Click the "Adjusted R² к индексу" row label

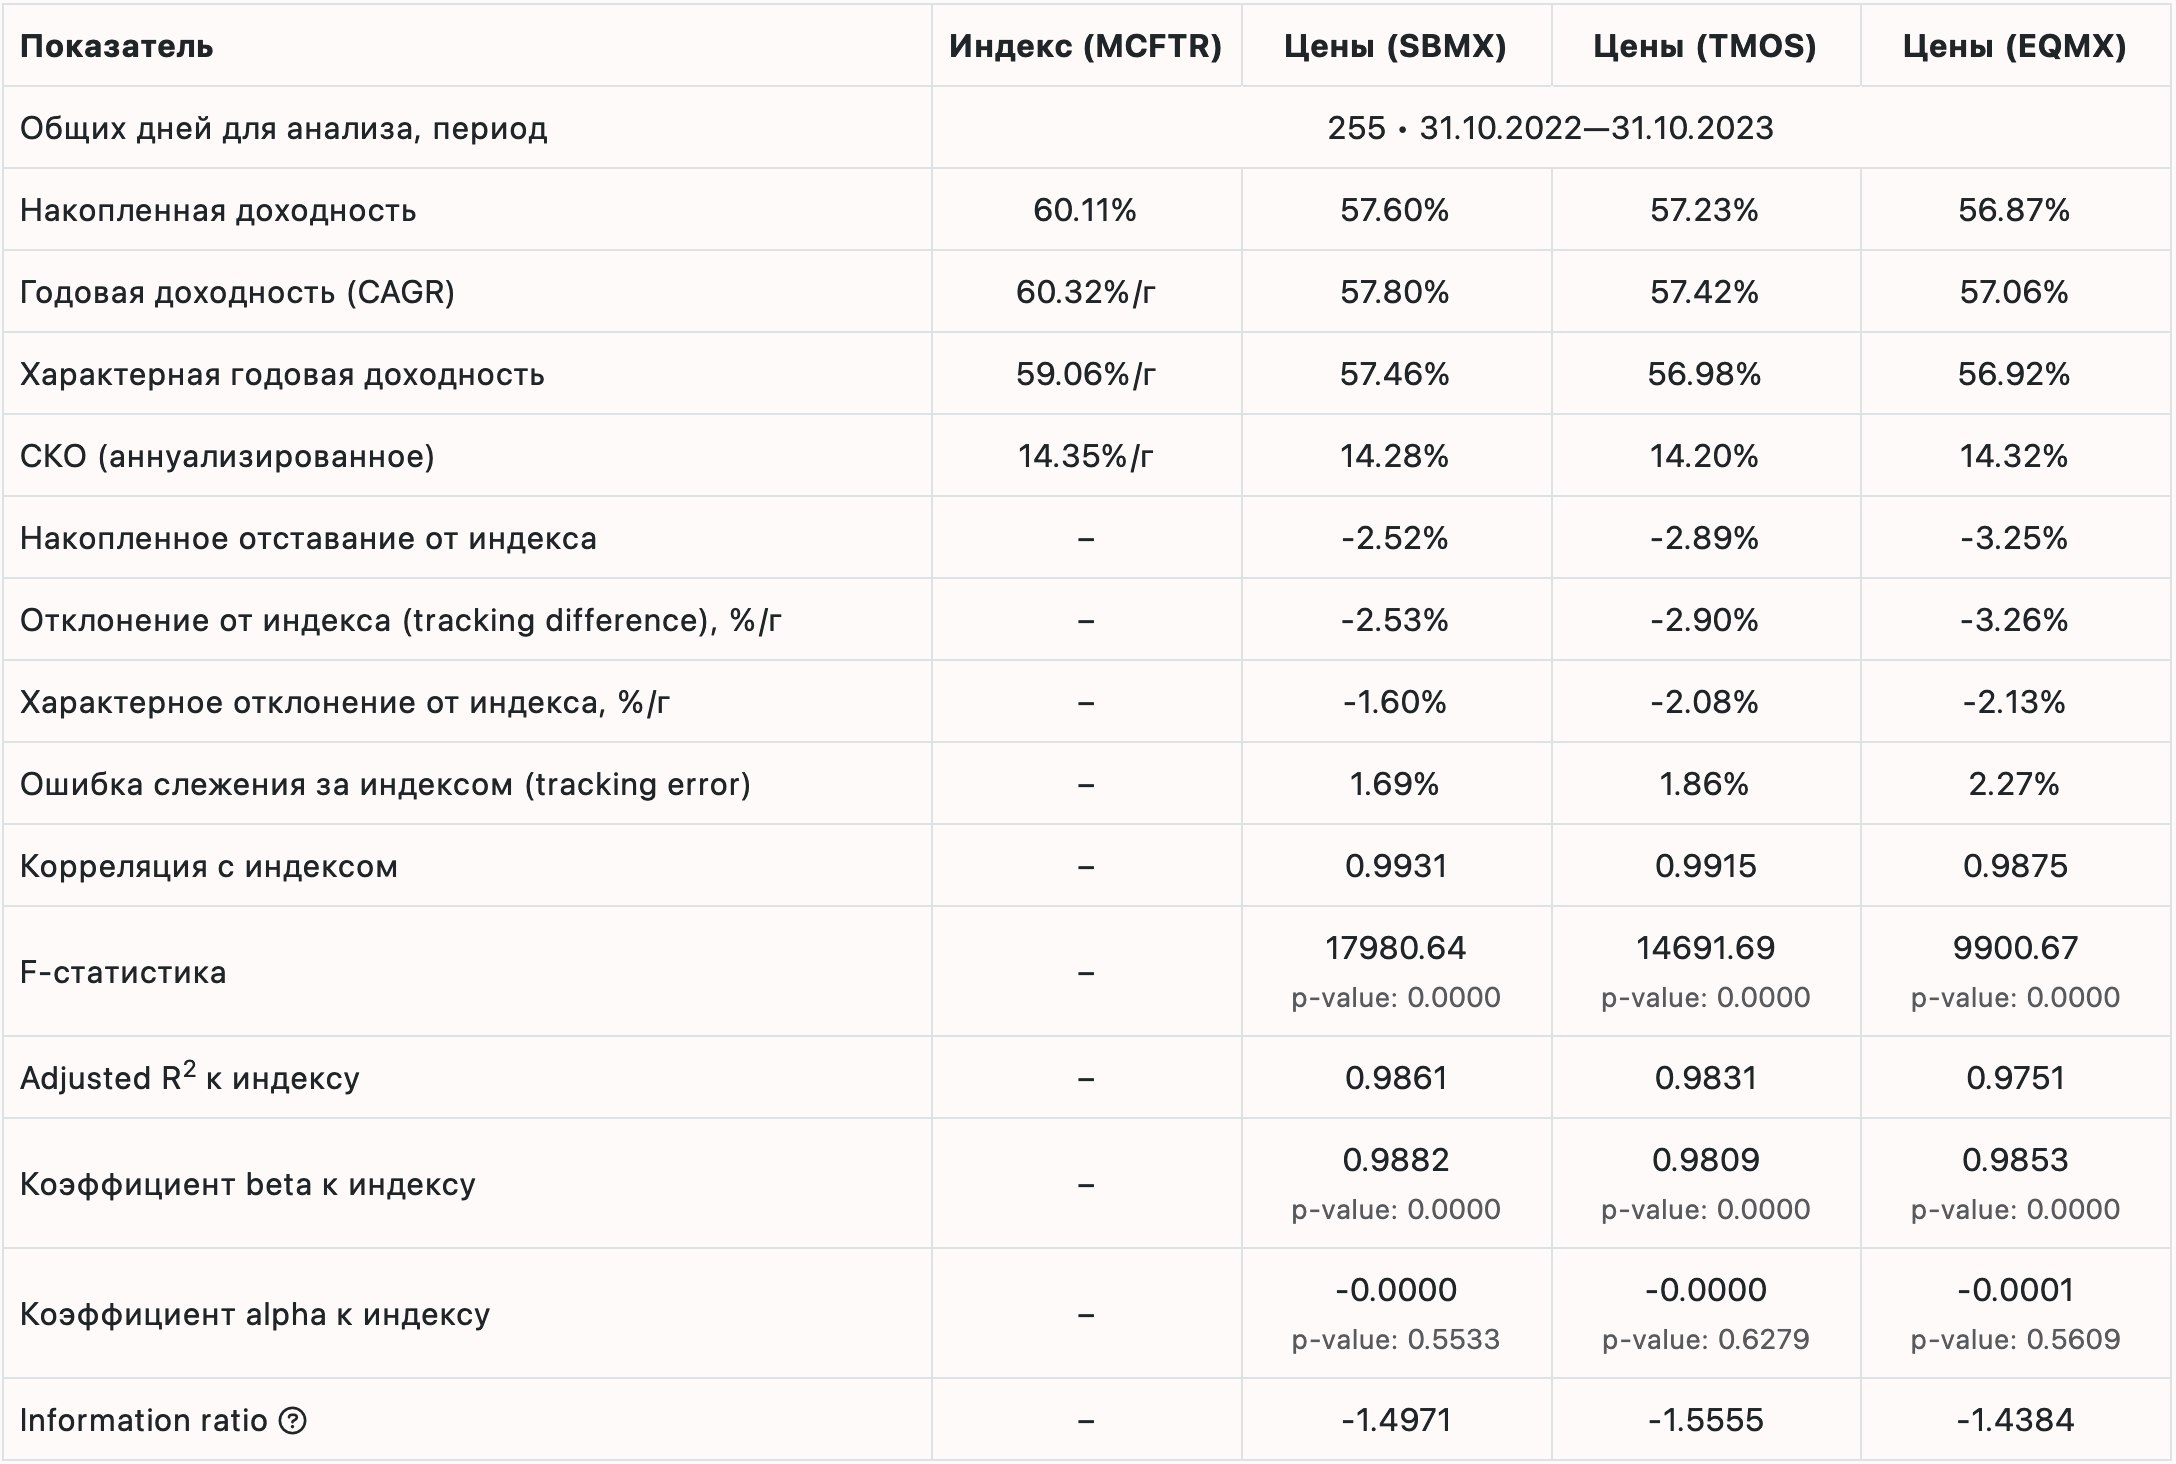pos(189,1078)
